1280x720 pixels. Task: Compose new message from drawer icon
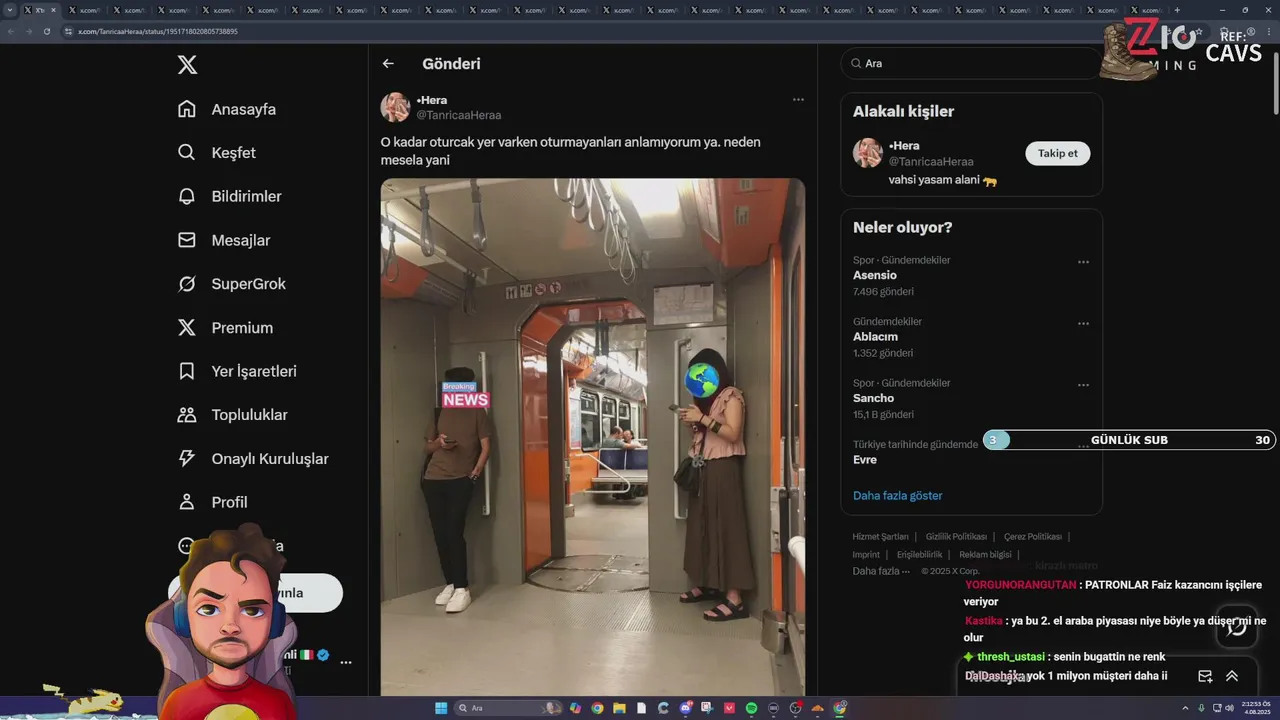[1205, 676]
